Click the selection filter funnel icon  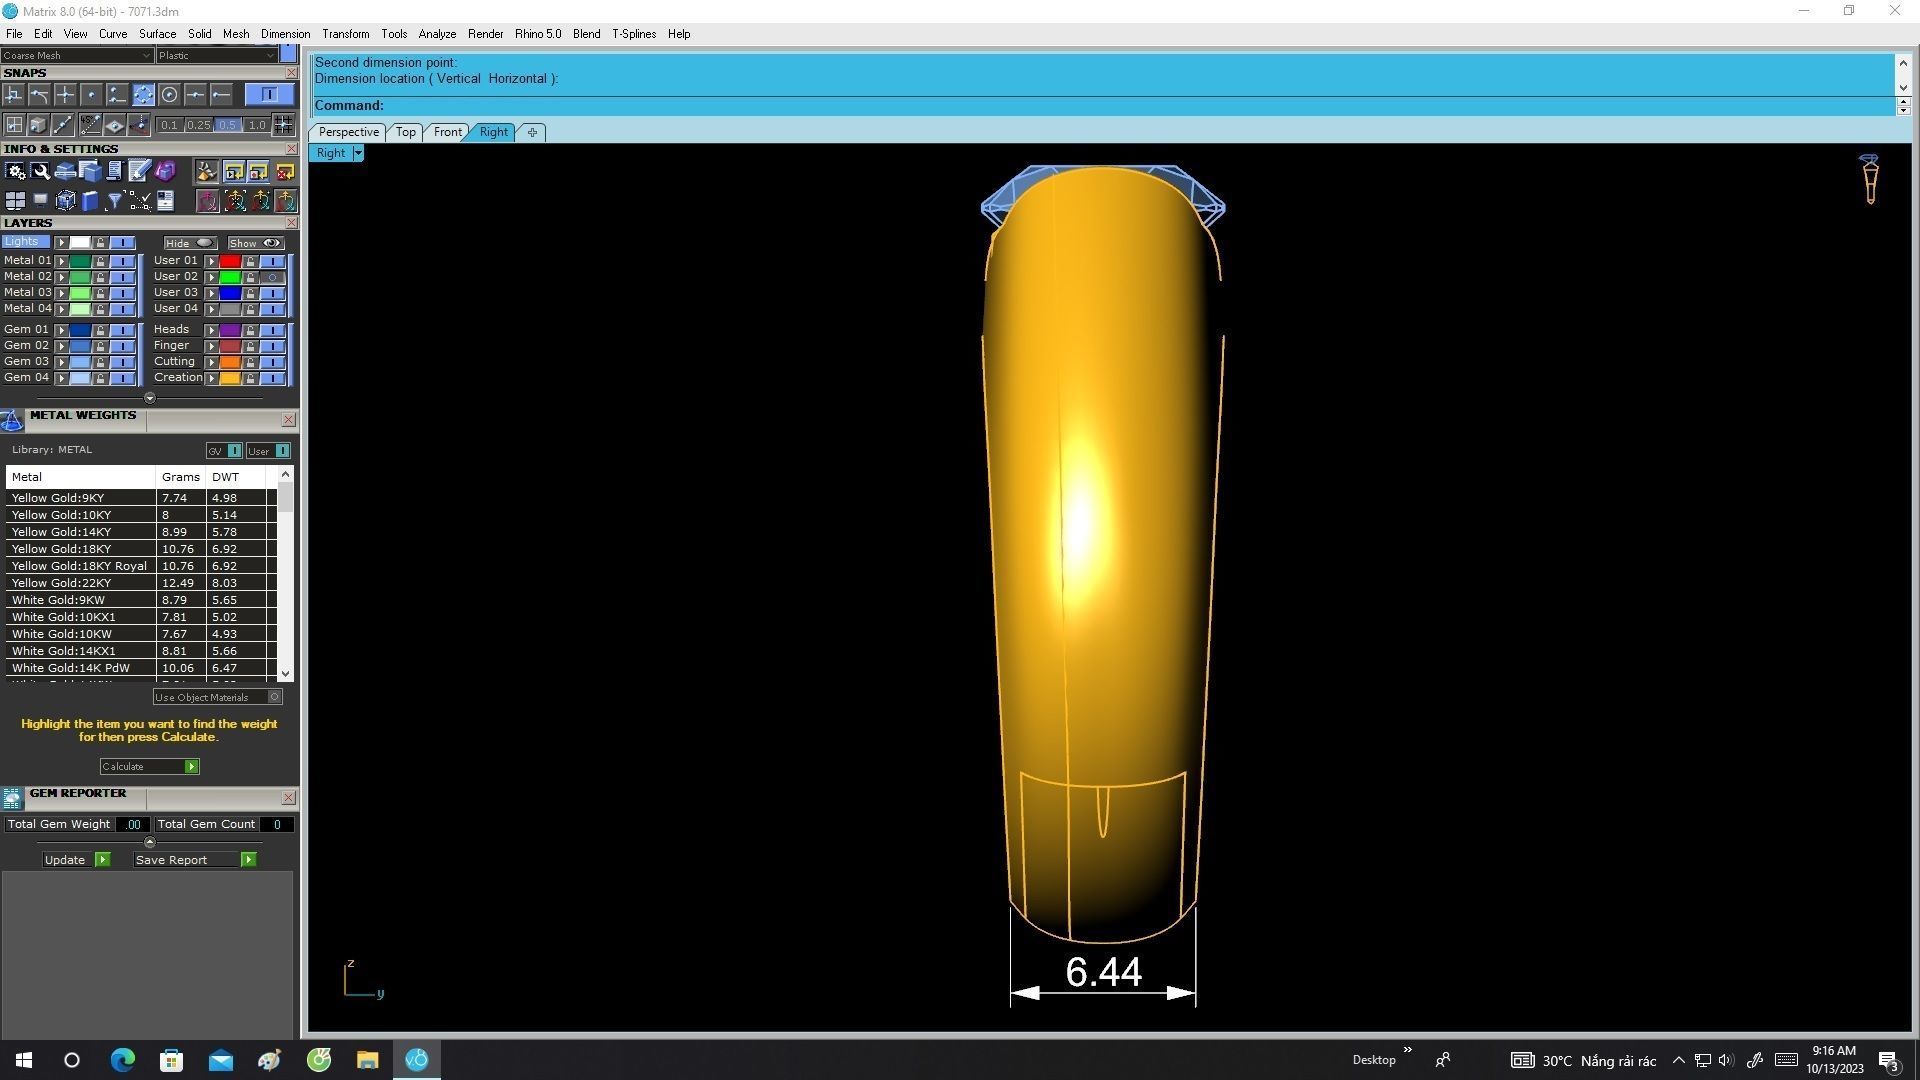[x=115, y=201]
